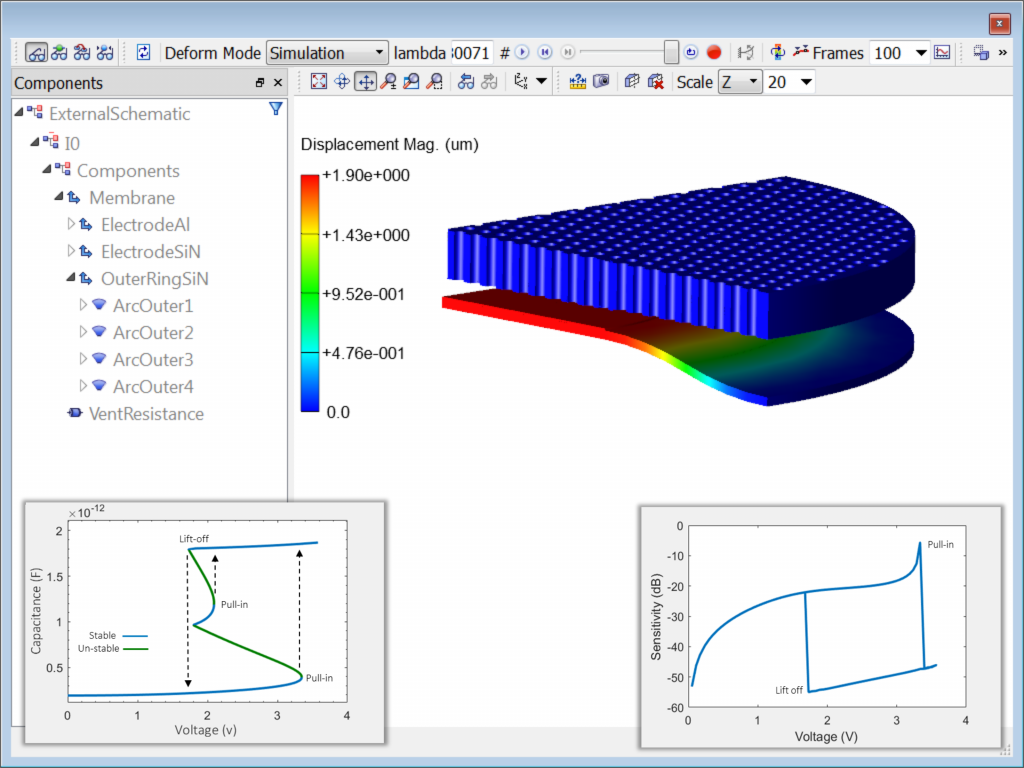Click the Sensitivity vs Voltage plot thumbnail
Image resolution: width=1024 pixels, height=768 pixels.
[x=821, y=627]
